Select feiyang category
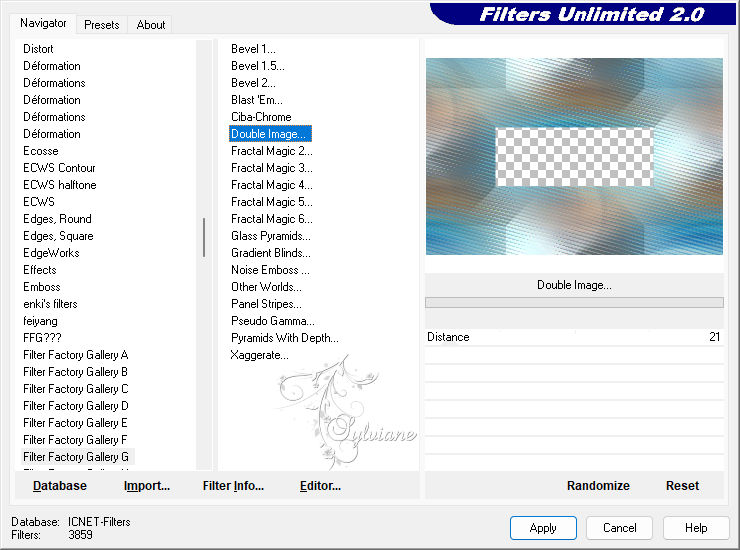Viewport: 740px width, 550px height. 40,321
